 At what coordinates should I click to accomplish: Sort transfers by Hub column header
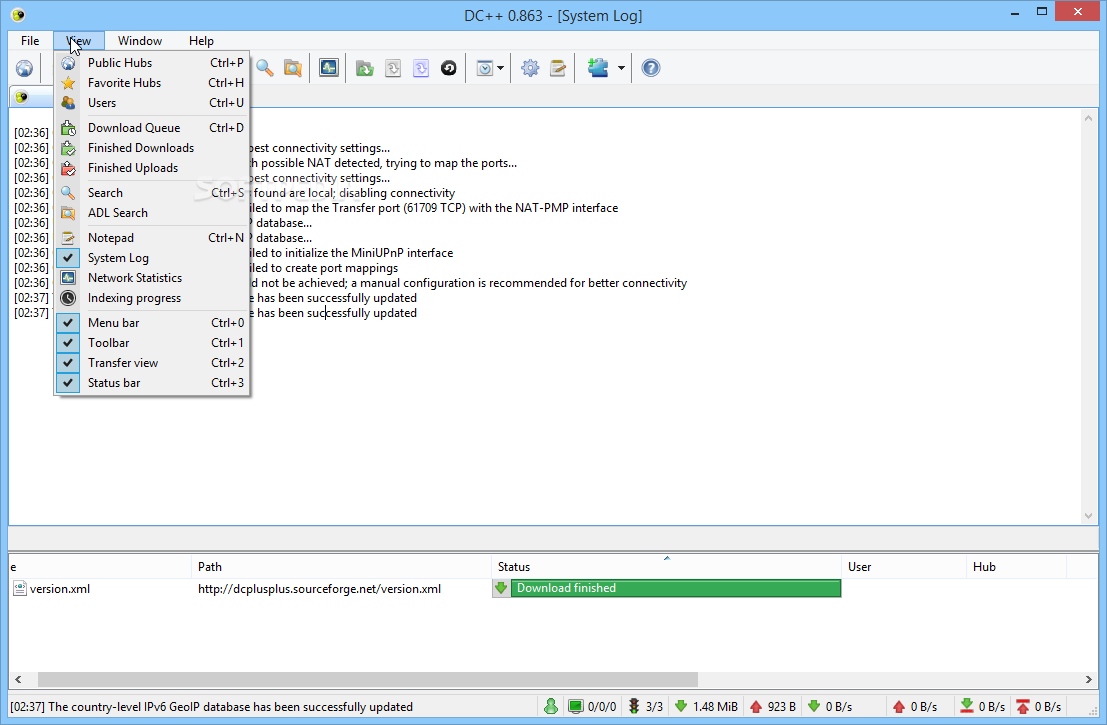coord(1016,567)
